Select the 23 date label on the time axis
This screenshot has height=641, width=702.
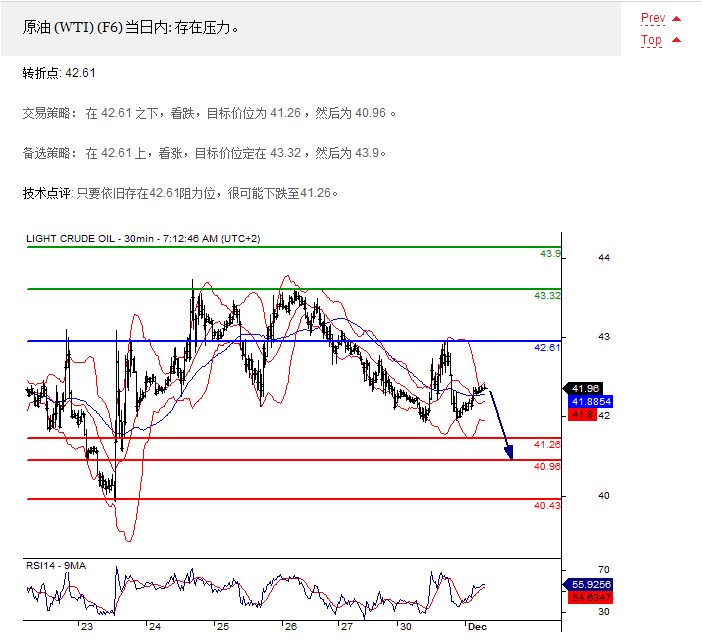click(x=87, y=627)
